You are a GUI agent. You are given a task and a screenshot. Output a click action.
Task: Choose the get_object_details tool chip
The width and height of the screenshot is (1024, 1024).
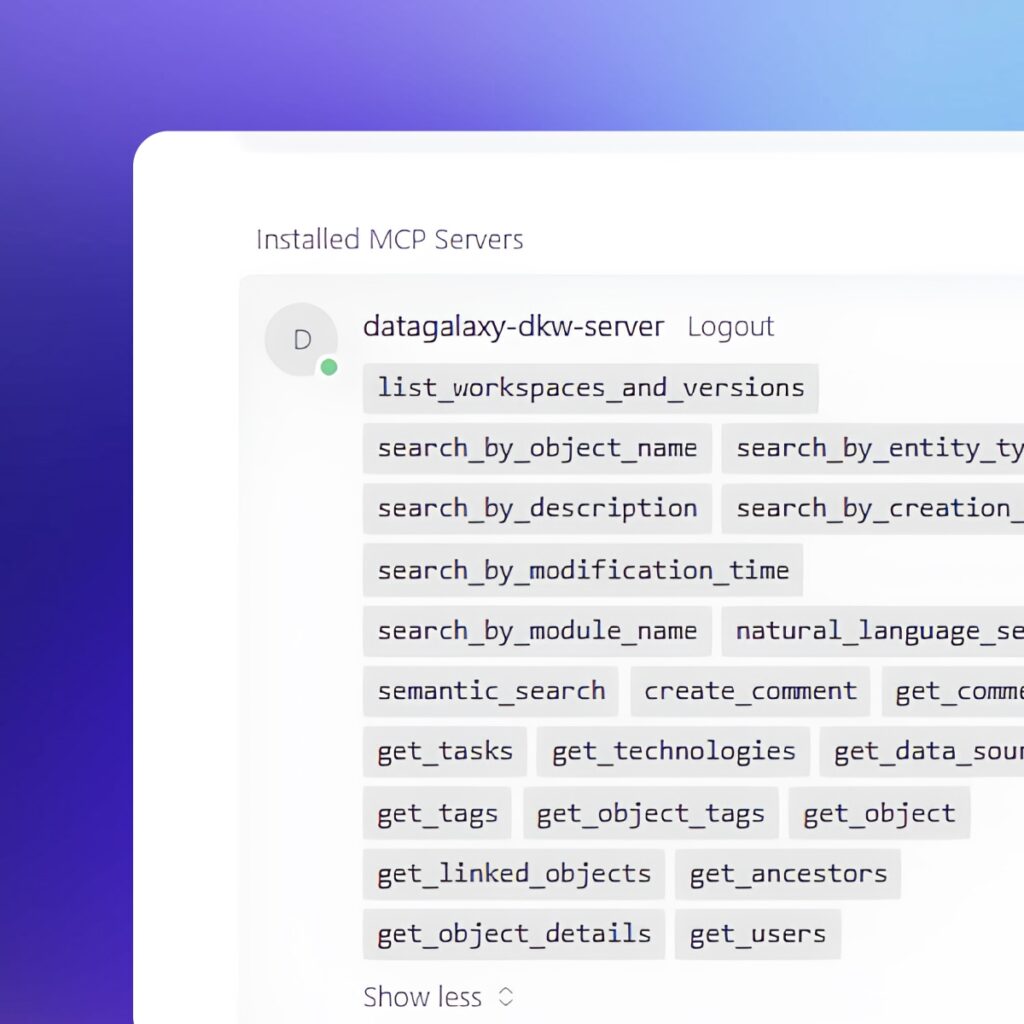(x=514, y=934)
